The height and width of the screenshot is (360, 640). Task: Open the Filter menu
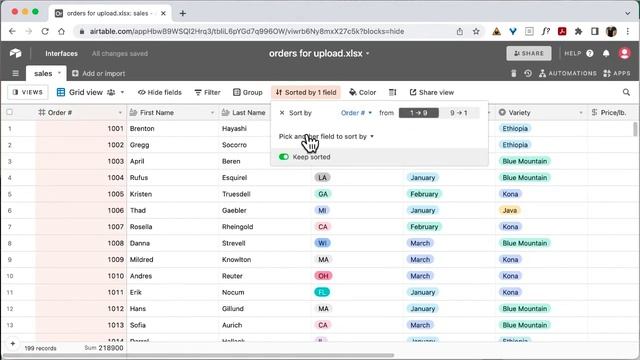tap(207, 92)
